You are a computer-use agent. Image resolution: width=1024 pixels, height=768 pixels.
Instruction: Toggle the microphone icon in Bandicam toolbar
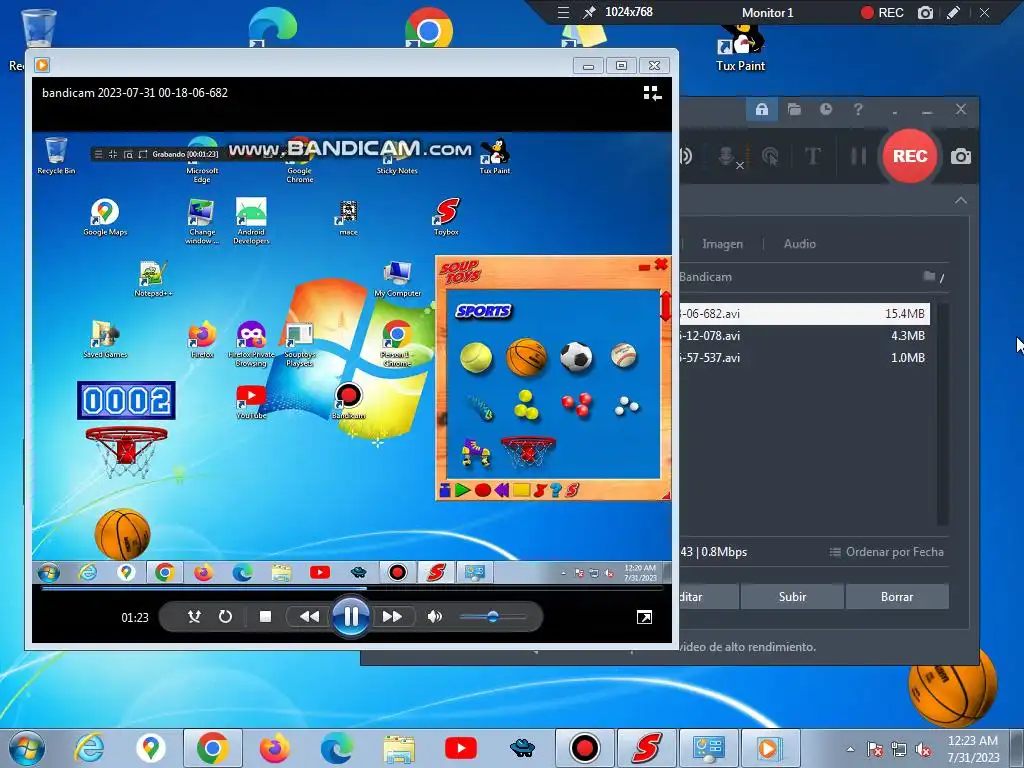coord(728,157)
